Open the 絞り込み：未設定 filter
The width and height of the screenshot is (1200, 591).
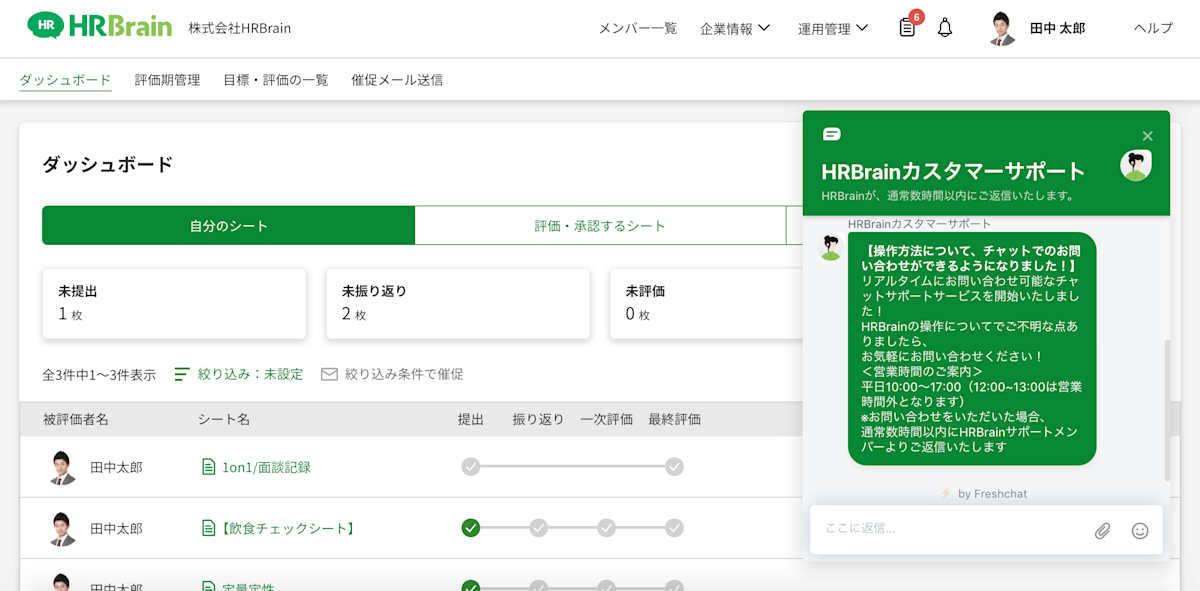(250, 374)
